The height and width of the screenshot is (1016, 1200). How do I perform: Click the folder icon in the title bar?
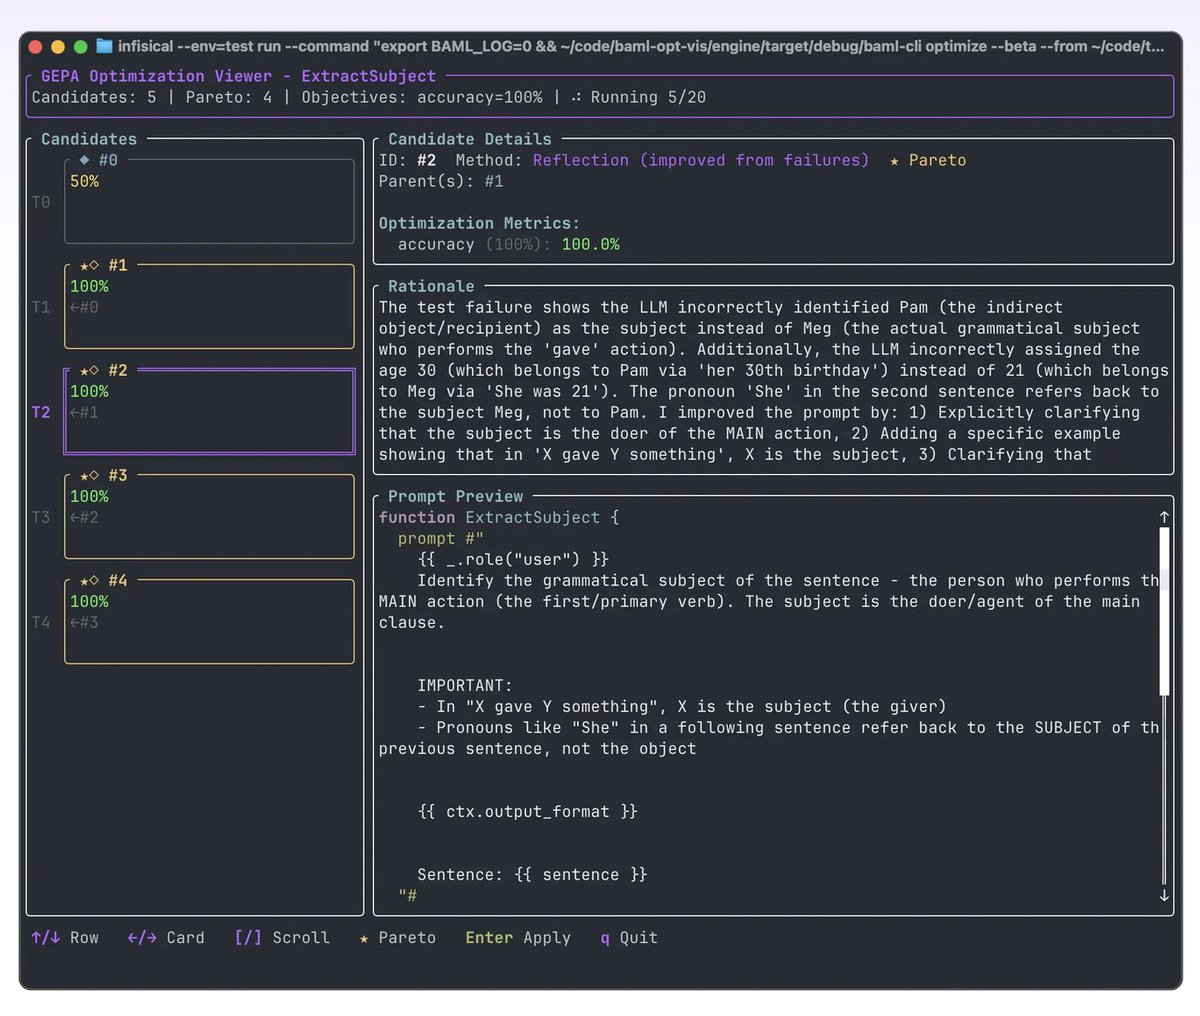coord(104,46)
